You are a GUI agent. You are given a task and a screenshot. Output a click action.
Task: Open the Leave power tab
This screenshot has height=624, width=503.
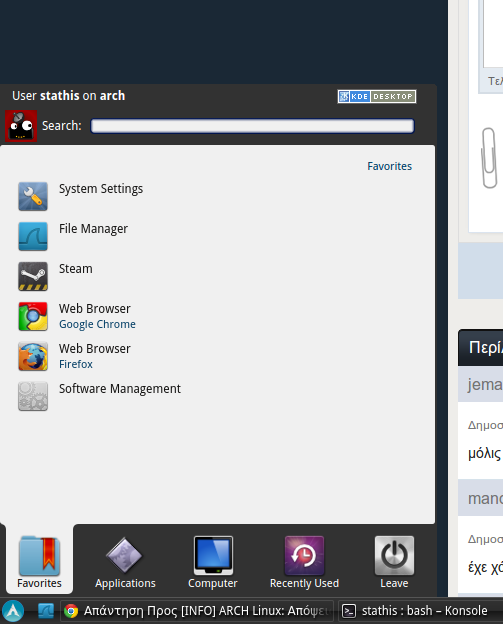tap(394, 562)
